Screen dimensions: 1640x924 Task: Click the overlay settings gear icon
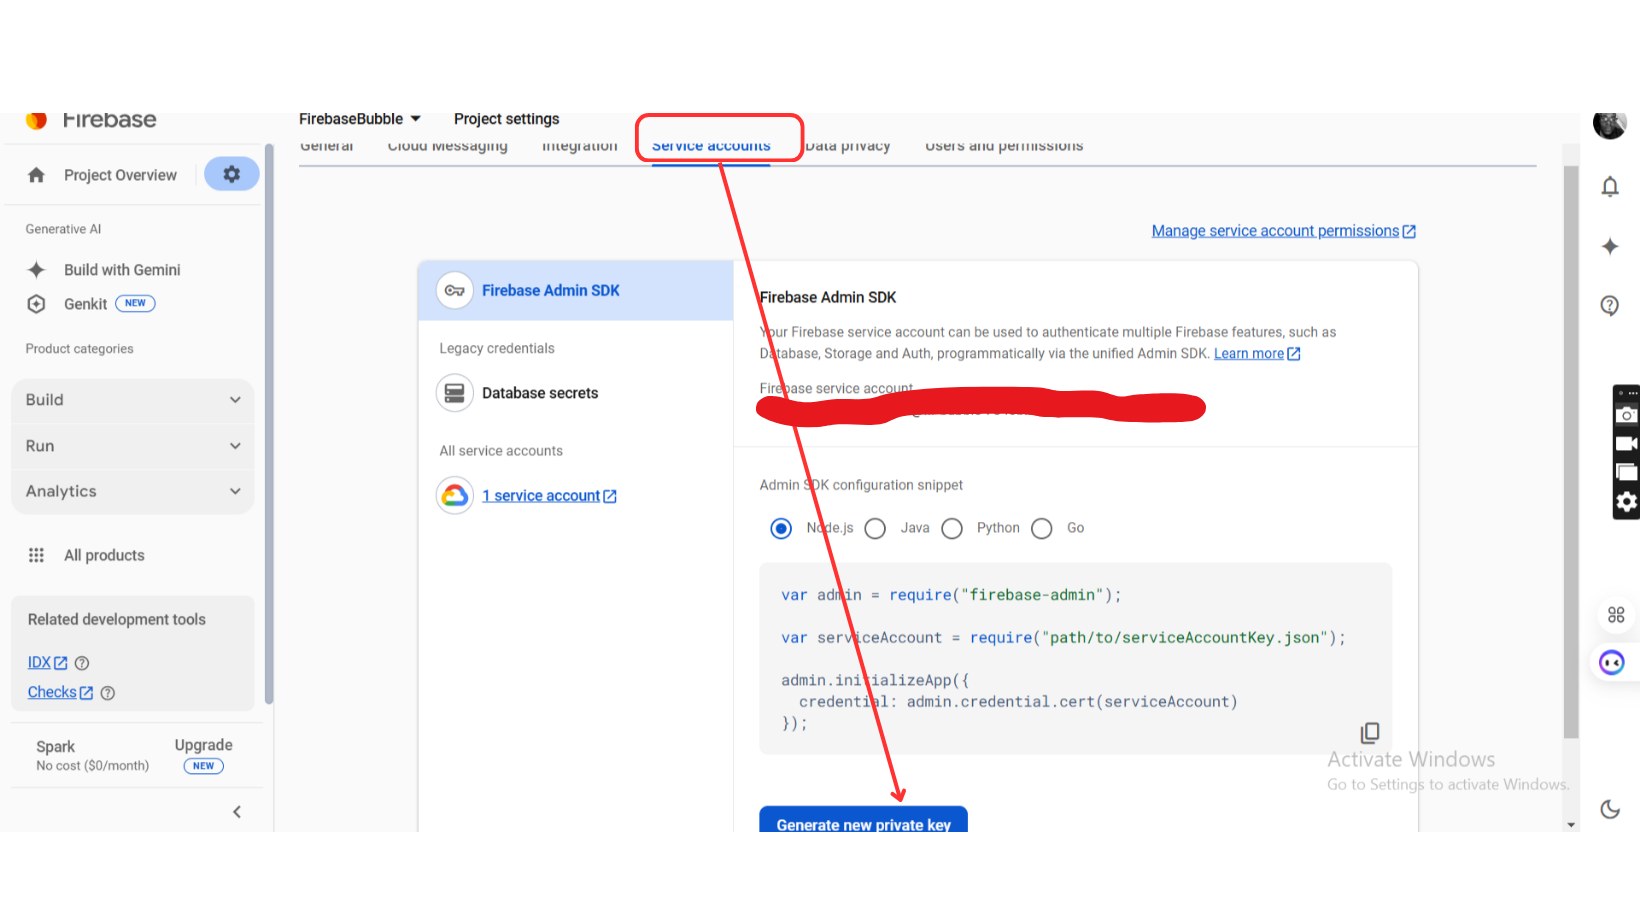(1627, 502)
